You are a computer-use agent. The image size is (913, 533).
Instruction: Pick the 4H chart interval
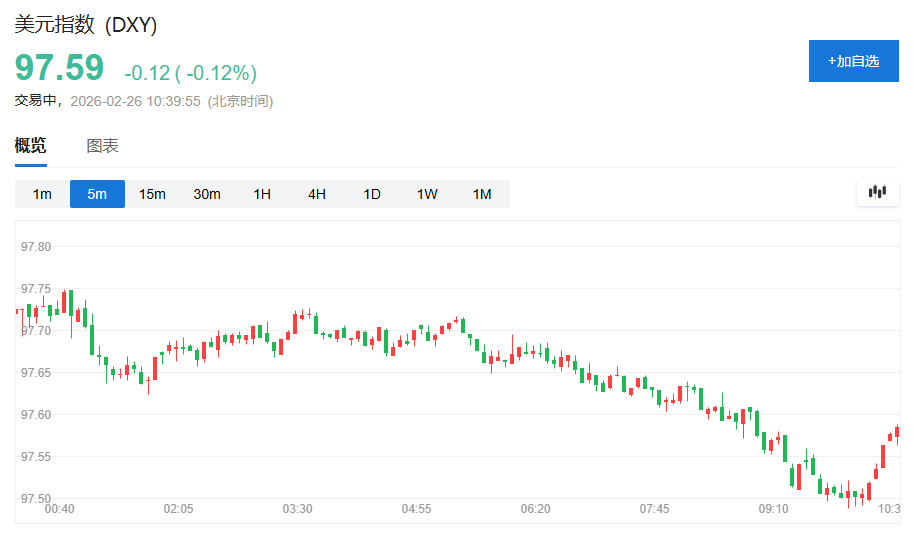click(x=317, y=194)
